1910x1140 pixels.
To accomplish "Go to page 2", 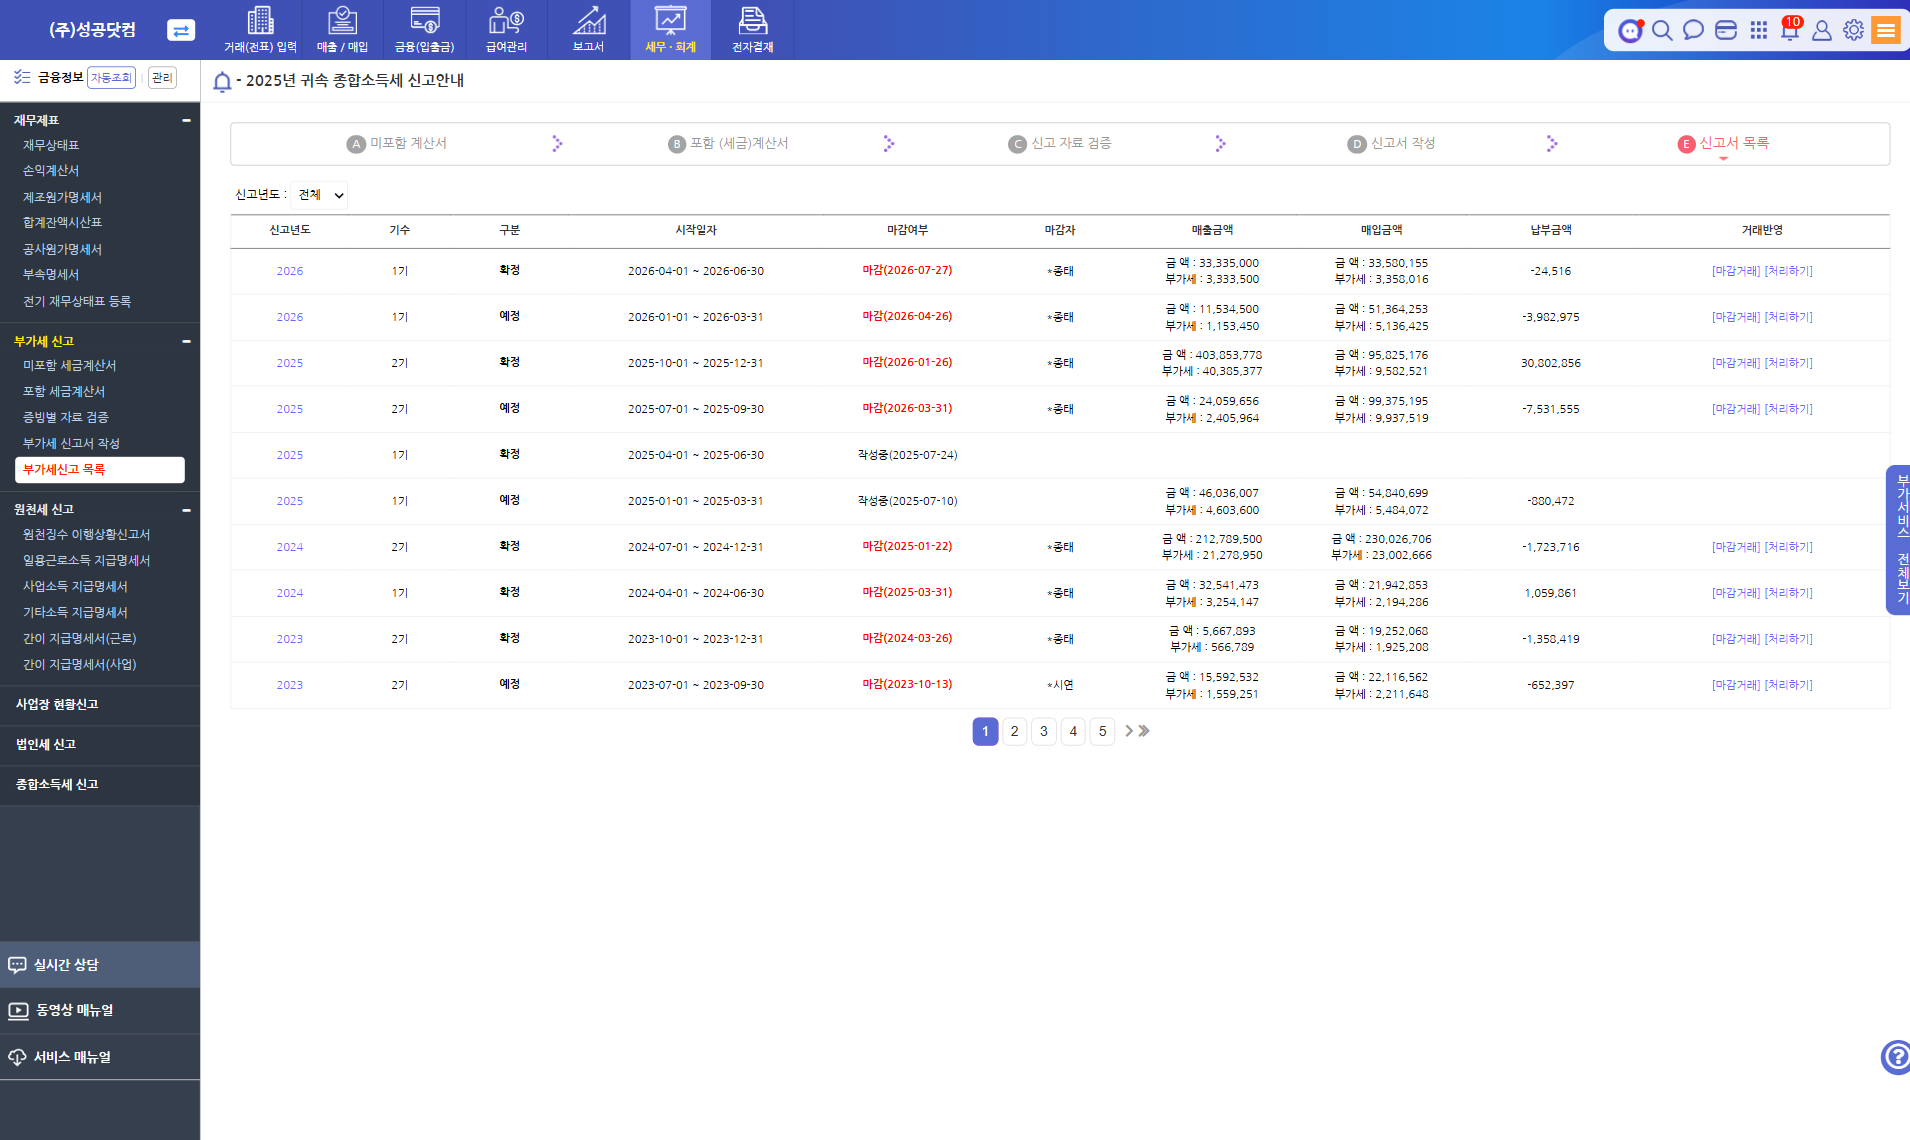I will tap(1014, 731).
